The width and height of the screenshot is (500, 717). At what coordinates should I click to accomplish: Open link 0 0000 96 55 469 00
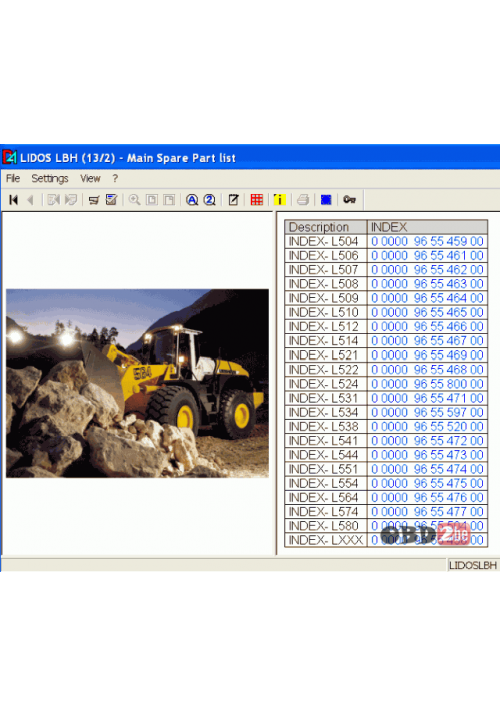tap(427, 355)
